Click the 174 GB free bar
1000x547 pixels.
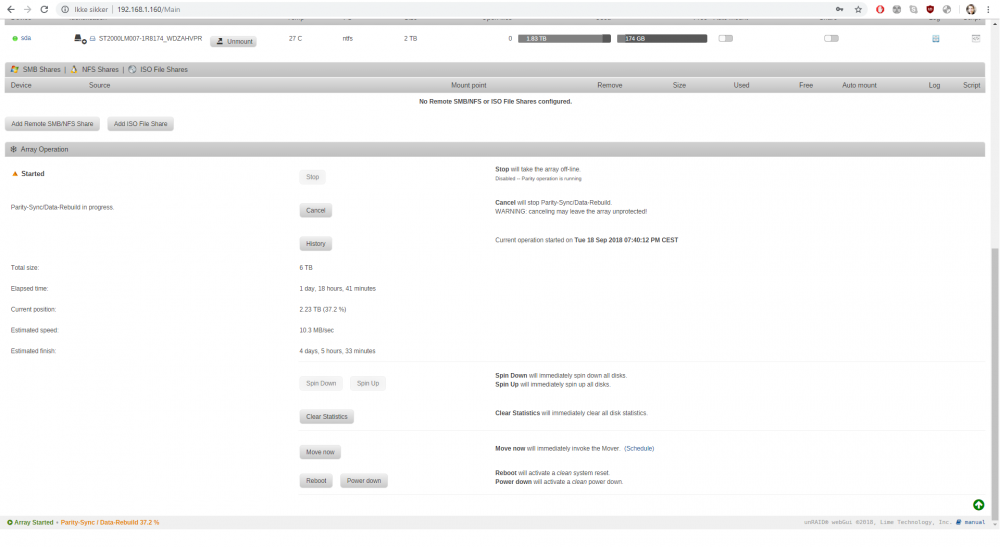662,39
